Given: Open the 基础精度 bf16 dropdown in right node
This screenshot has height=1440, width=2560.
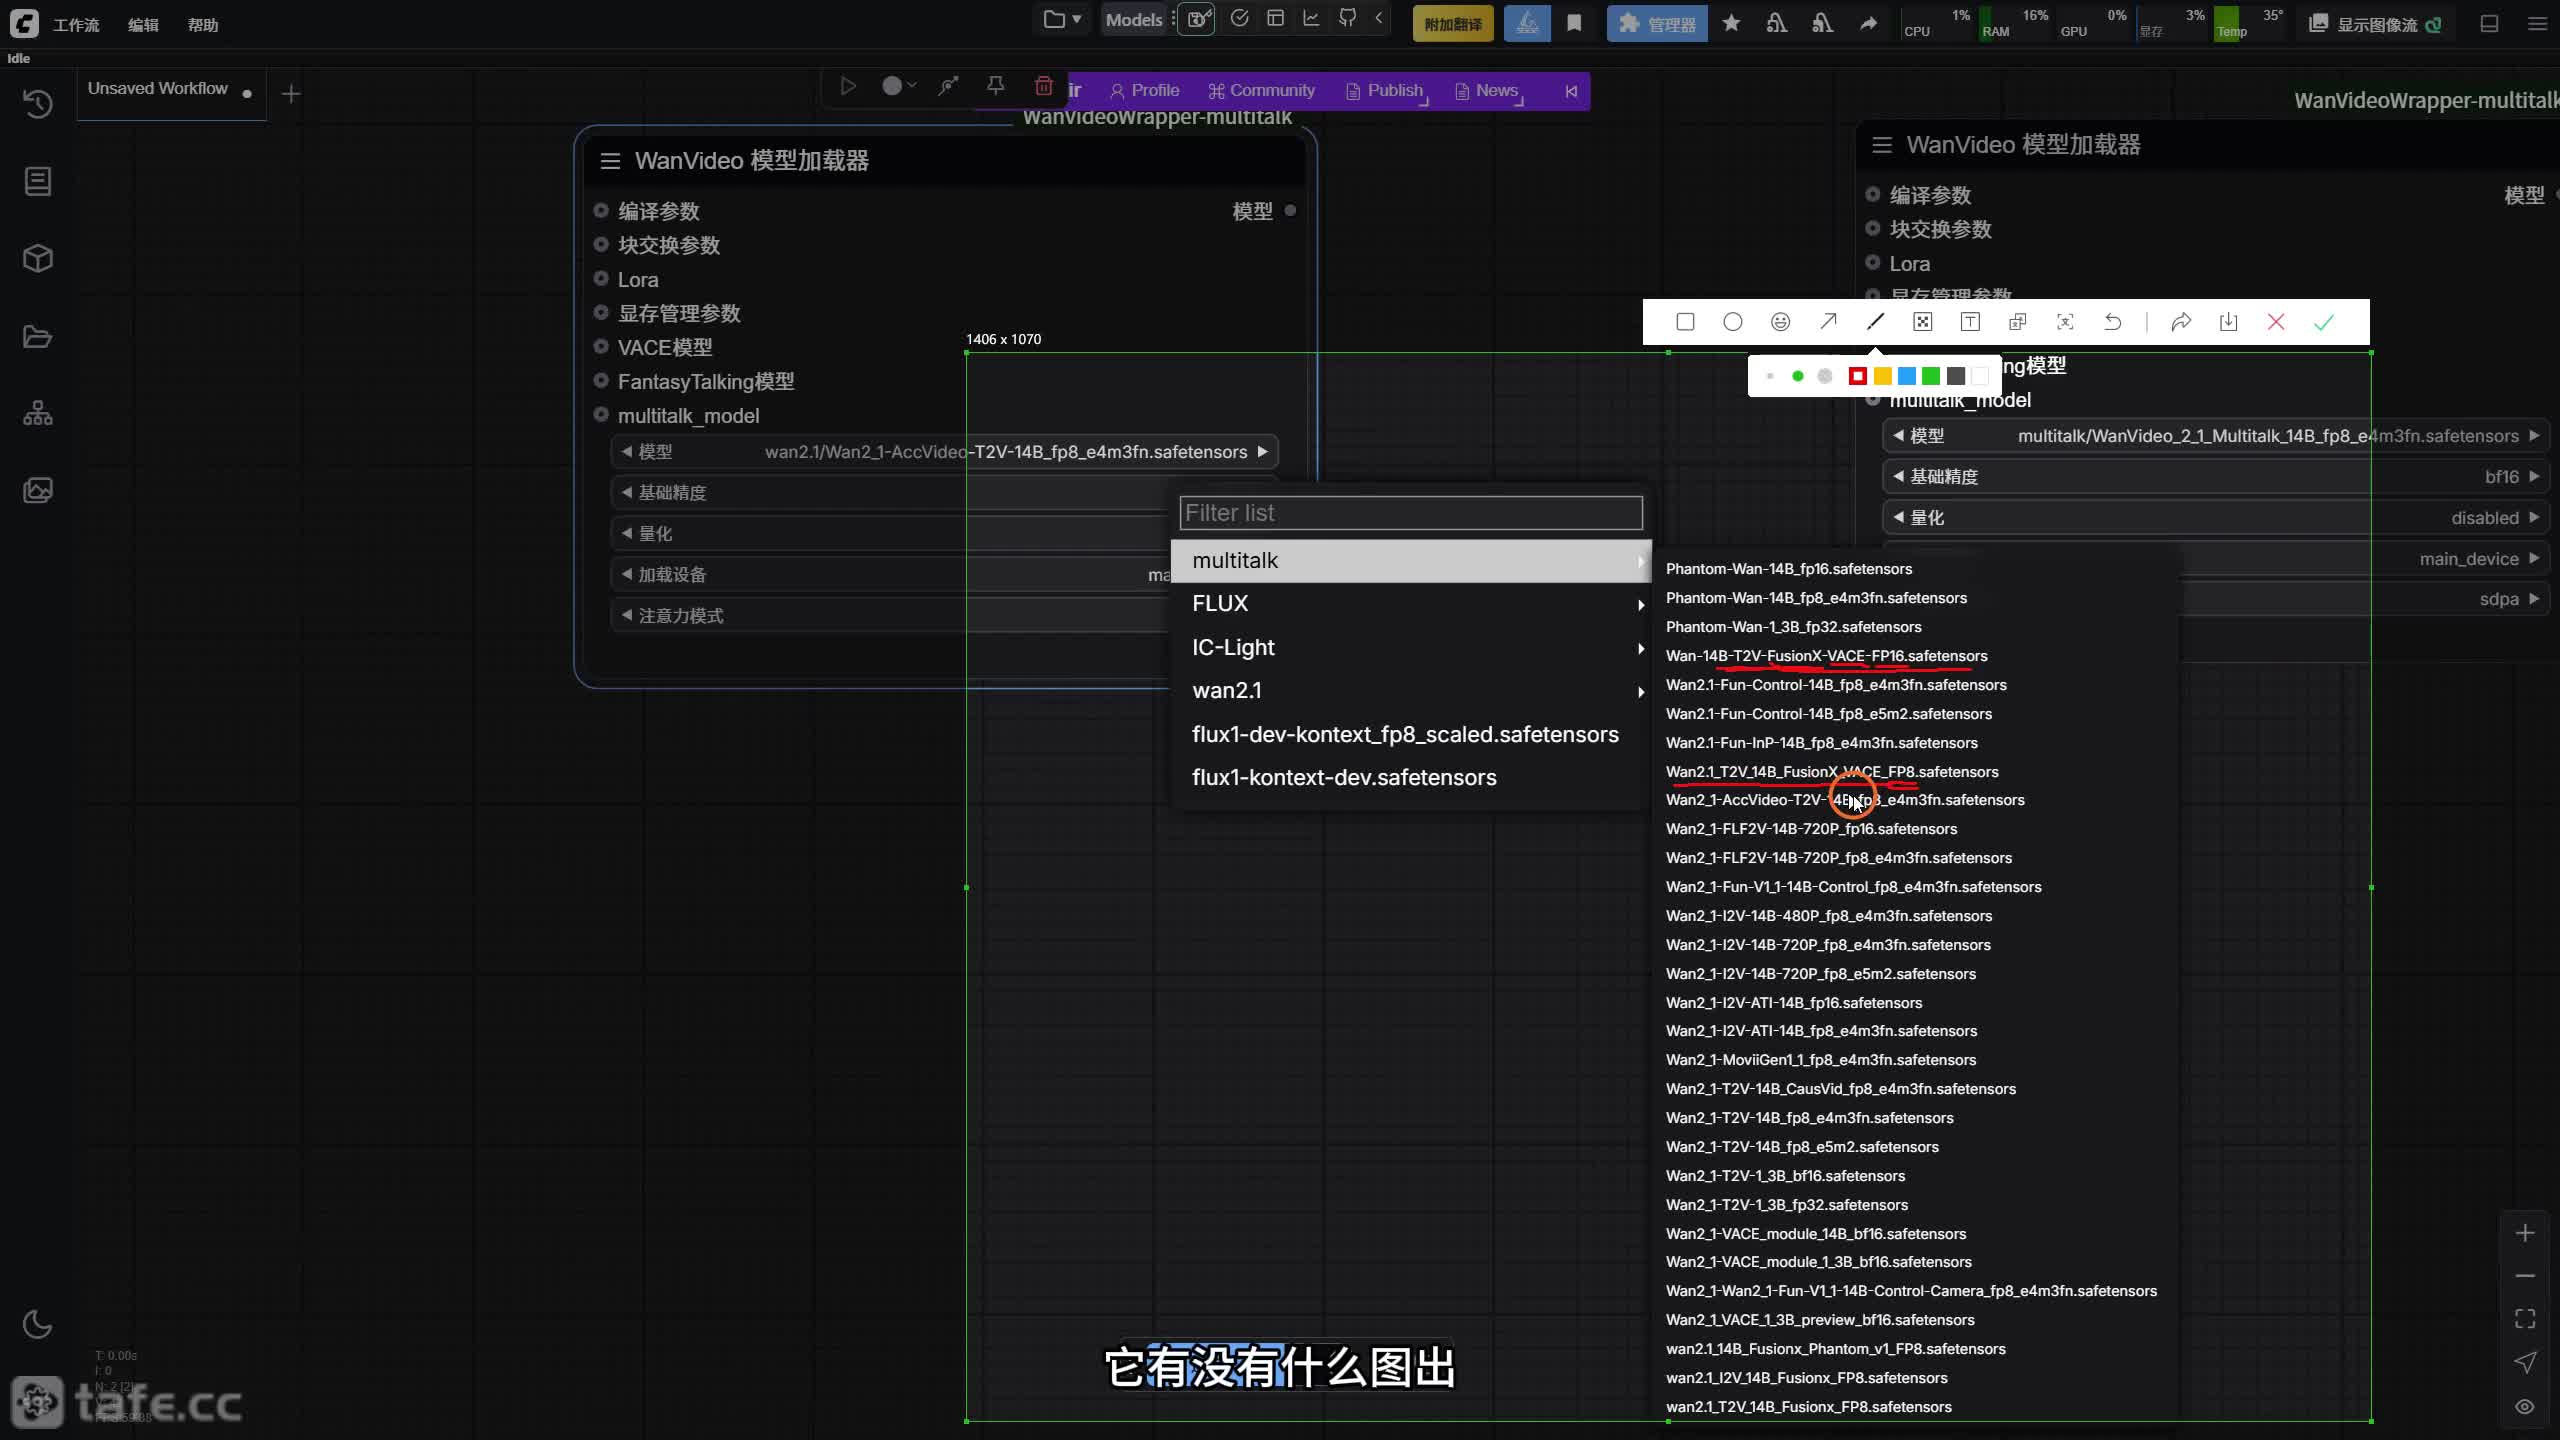Looking at the screenshot, I should tap(2214, 477).
